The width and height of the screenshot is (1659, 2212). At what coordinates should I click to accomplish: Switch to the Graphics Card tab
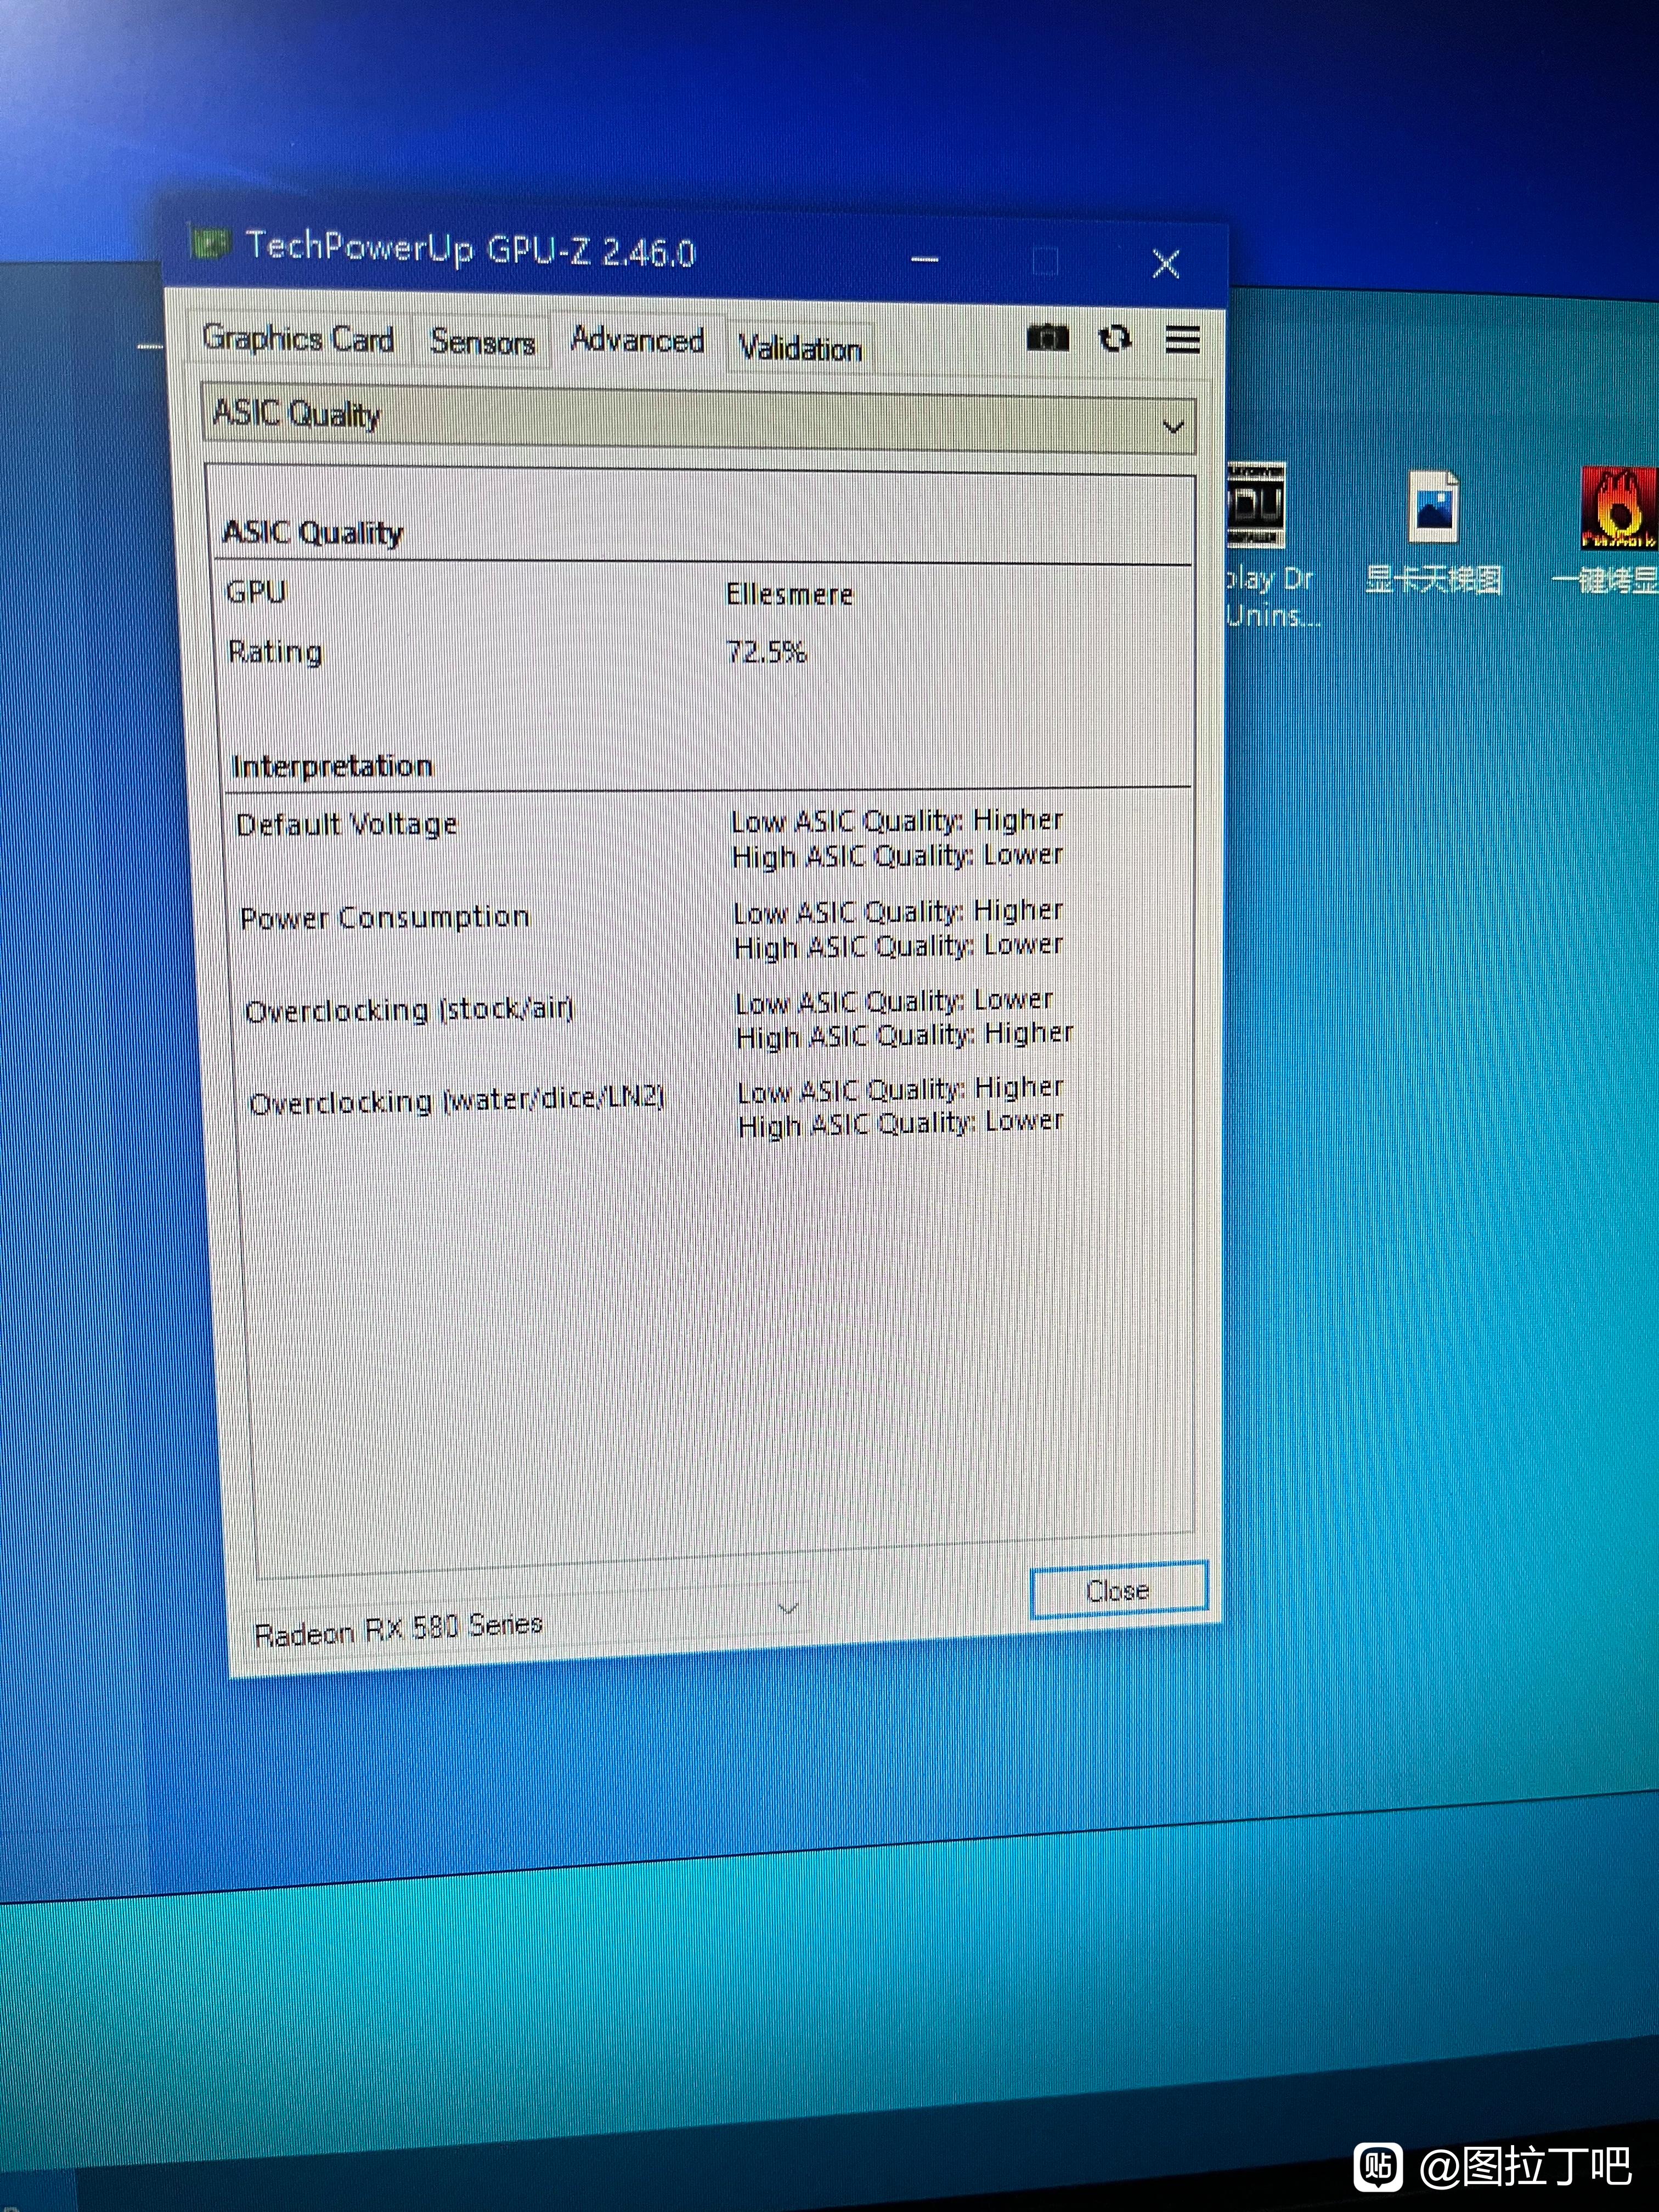pyautogui.click(x=298, y=339)
